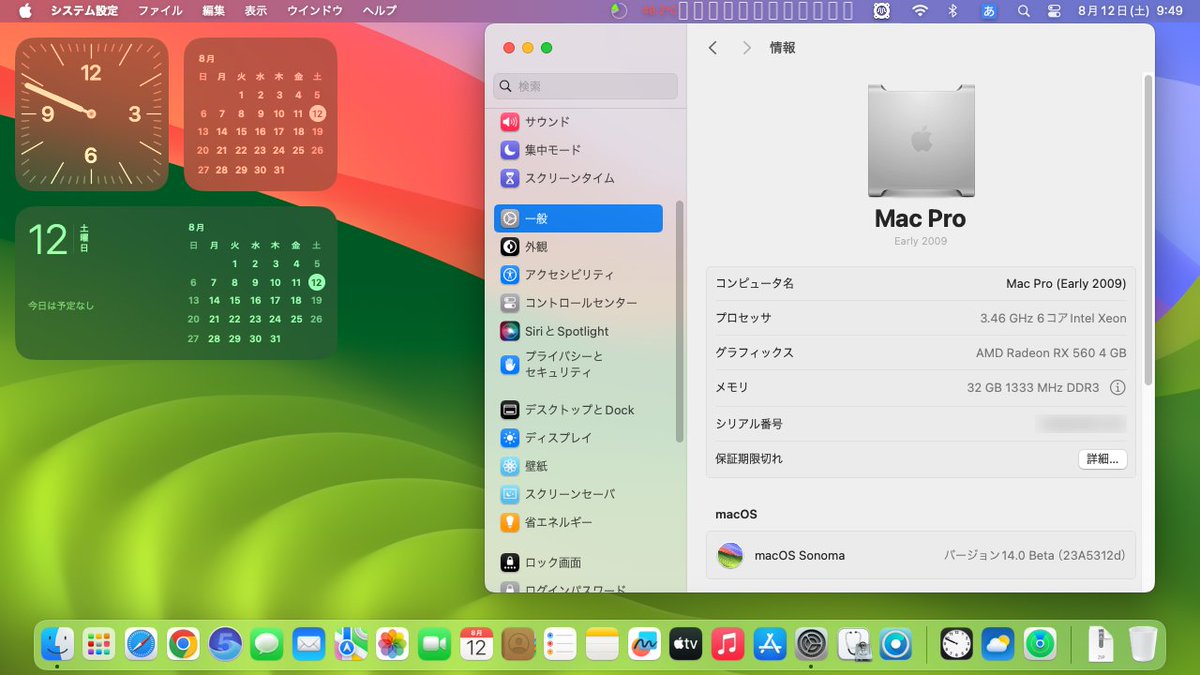The height and width of the screenshot is (675, 1200).
Task: Open コントロールセンター settings
Action: 578,302
